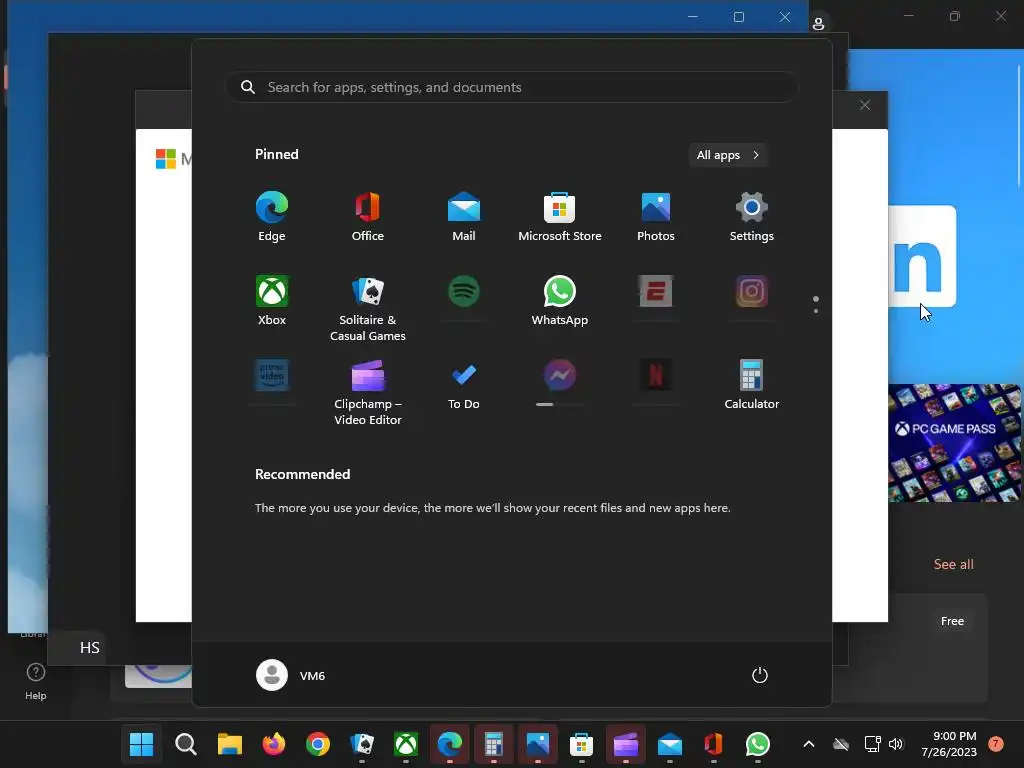Image resolution: width=1024 pixels, height=768 pixels.
Task: Click the Free button in Store window
Action: [952, 621]
